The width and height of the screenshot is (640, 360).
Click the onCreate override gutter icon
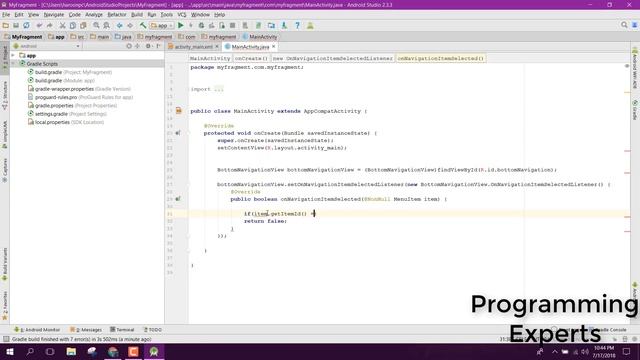coord(178,133)
